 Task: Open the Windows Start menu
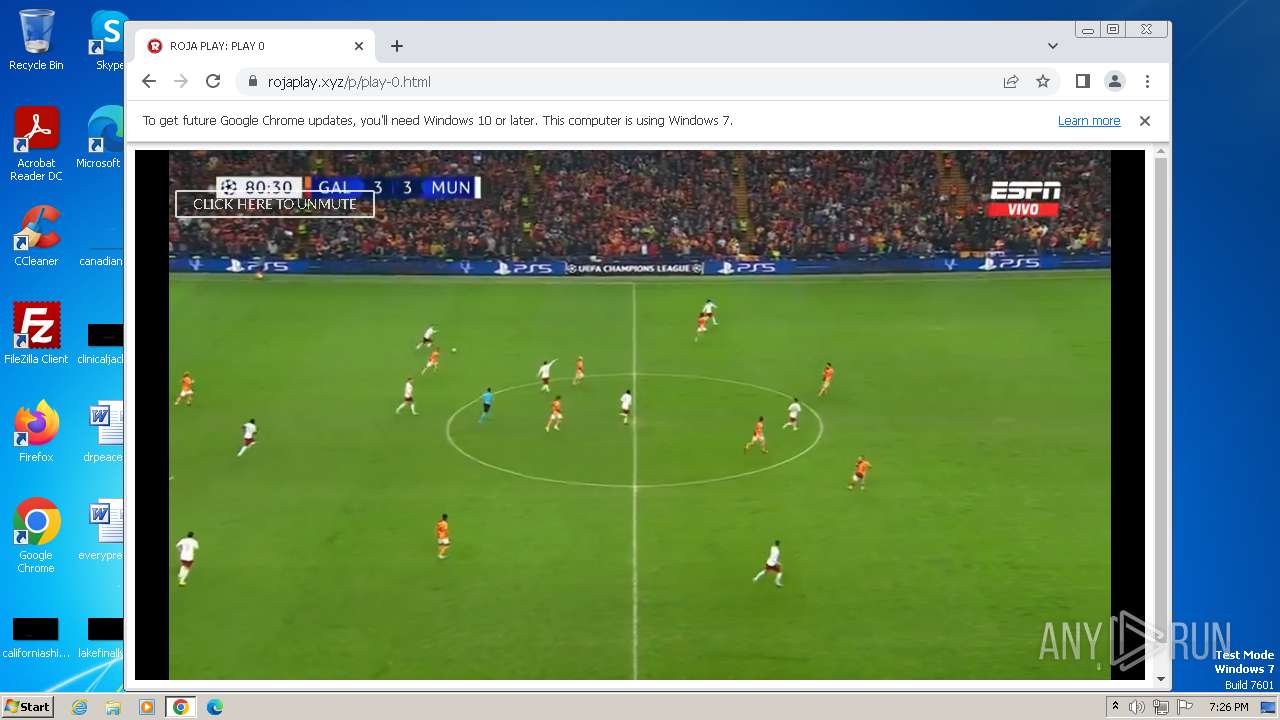[x=27, y=707]
